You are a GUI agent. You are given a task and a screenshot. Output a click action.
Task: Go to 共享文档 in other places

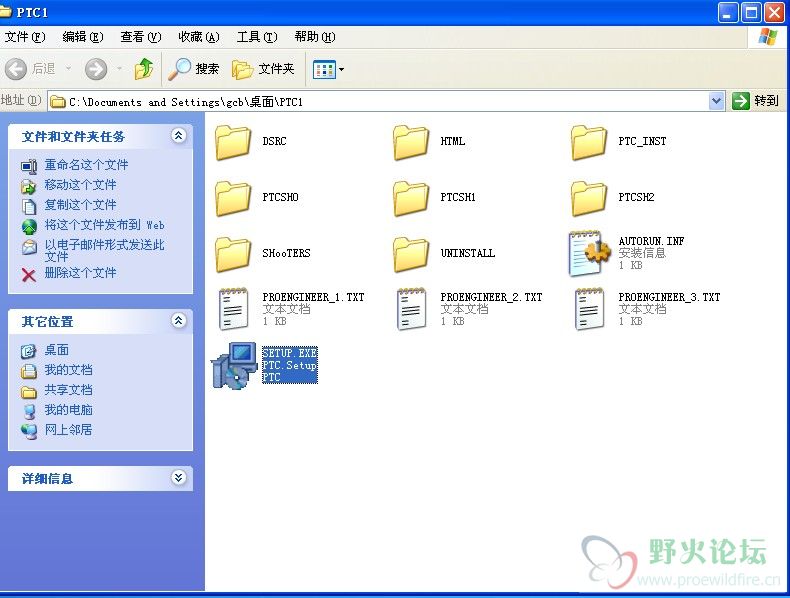(68, 390)
